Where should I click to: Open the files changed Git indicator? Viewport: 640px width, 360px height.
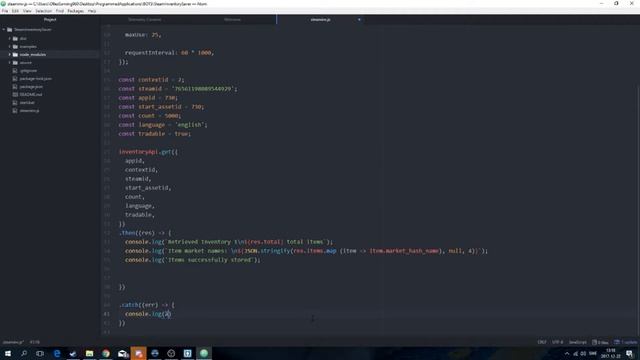[x=600, y=342]
